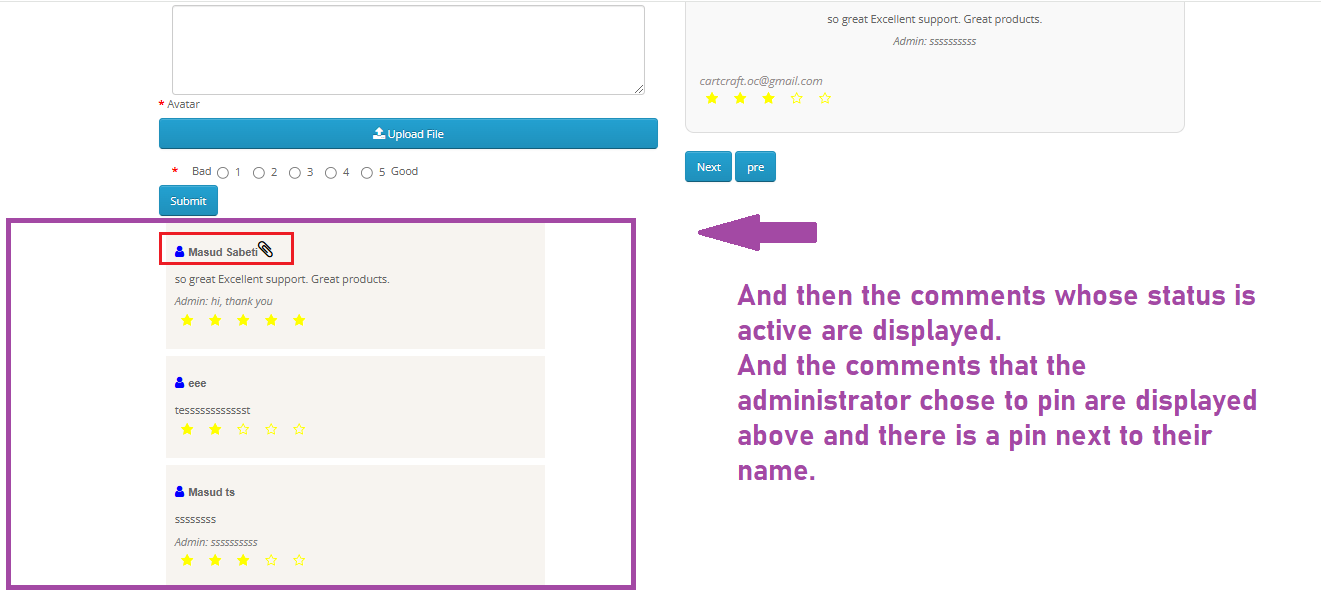The width and height of the screenshot is (1321, 591).
Task: Click the third star in Masud ts's rating
Action: tap(243, 560)
